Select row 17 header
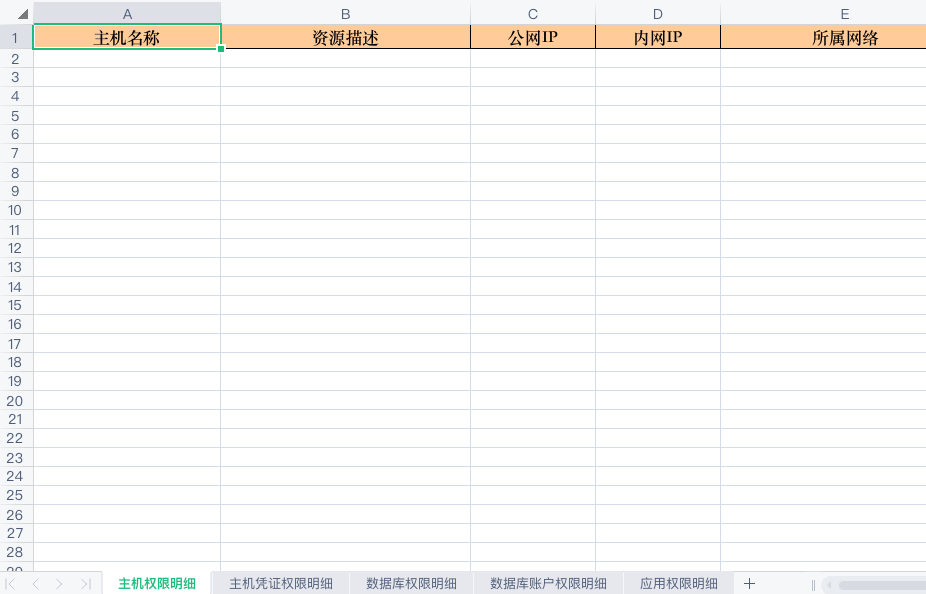The image size is (926, 594). coord(16,343)
